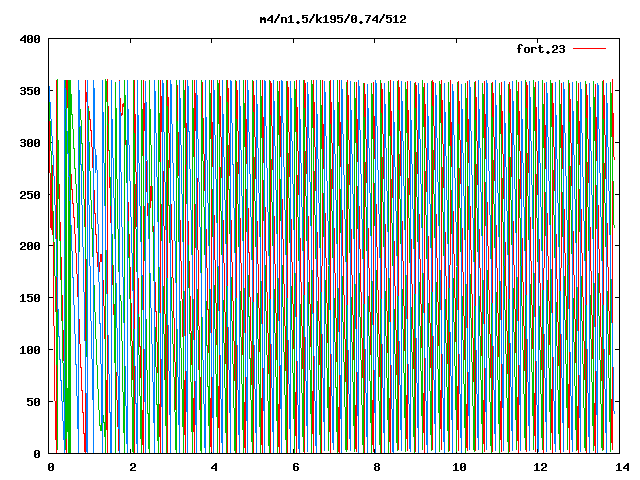Click y-axis label 350

[30, 91]
